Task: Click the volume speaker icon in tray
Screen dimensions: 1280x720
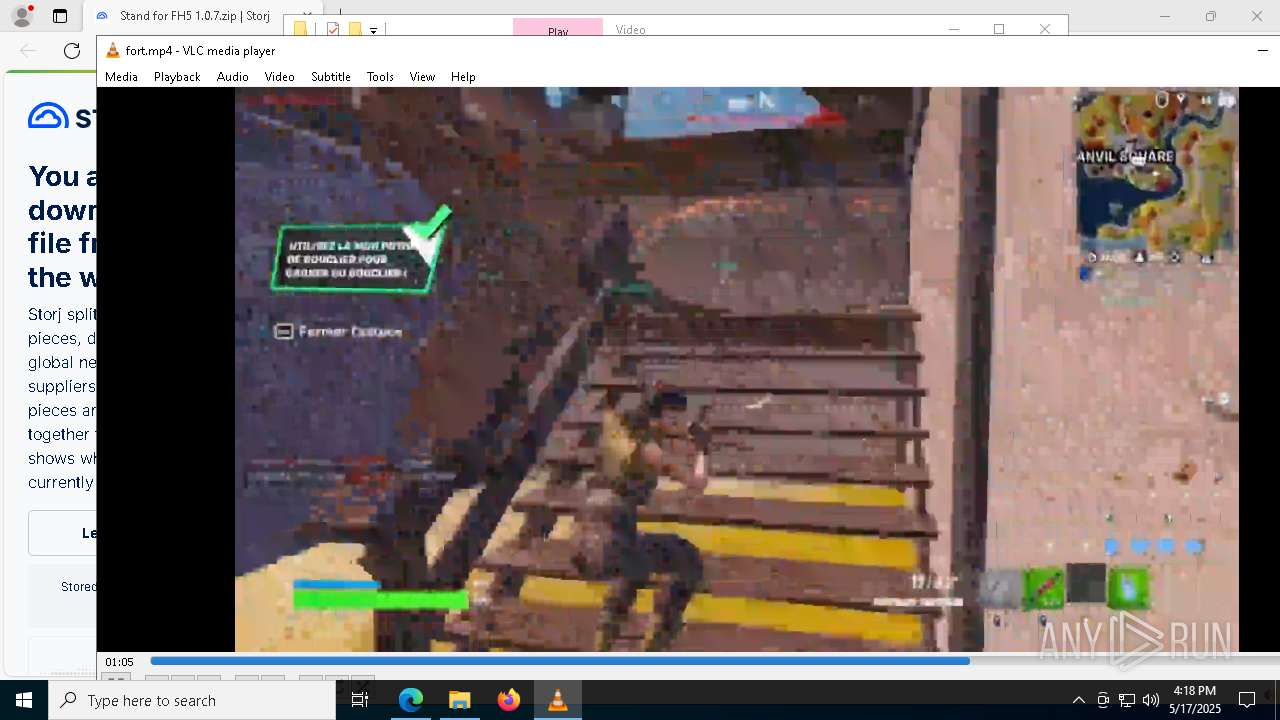Action: point(1151,700)
